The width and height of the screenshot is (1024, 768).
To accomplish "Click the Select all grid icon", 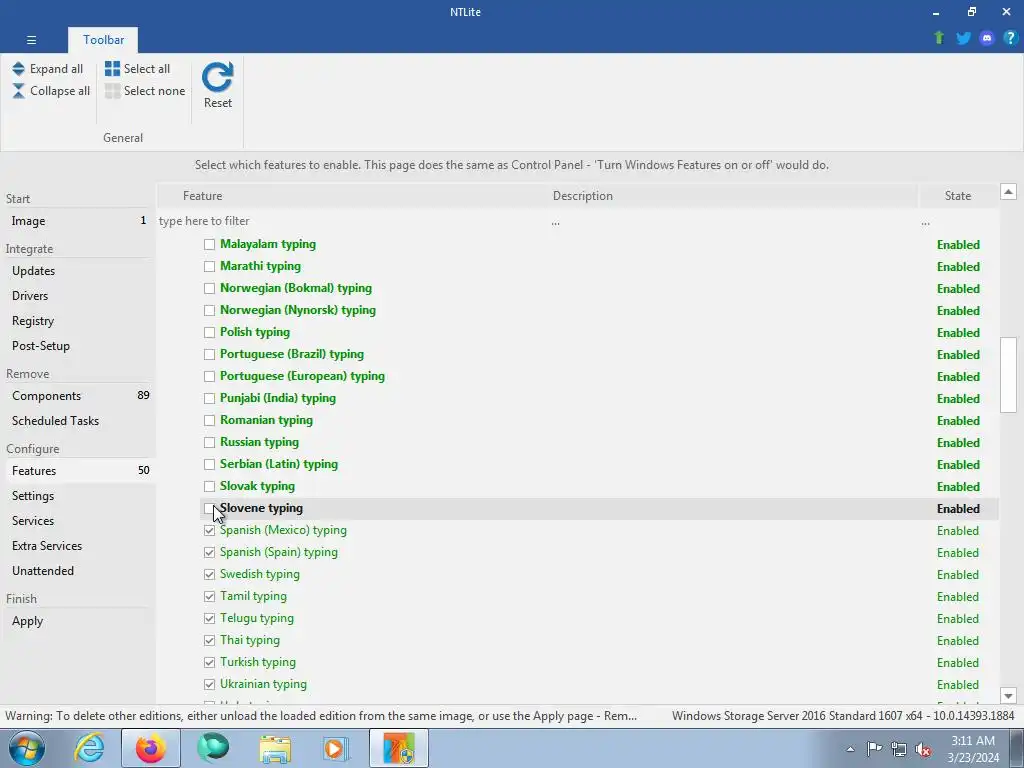I will [x=112, y=69].
